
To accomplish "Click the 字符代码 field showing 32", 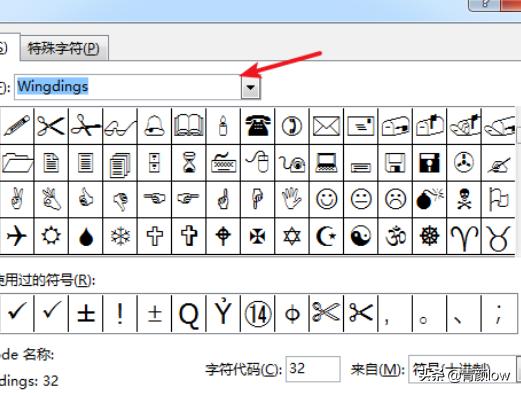I will (313, 369).
